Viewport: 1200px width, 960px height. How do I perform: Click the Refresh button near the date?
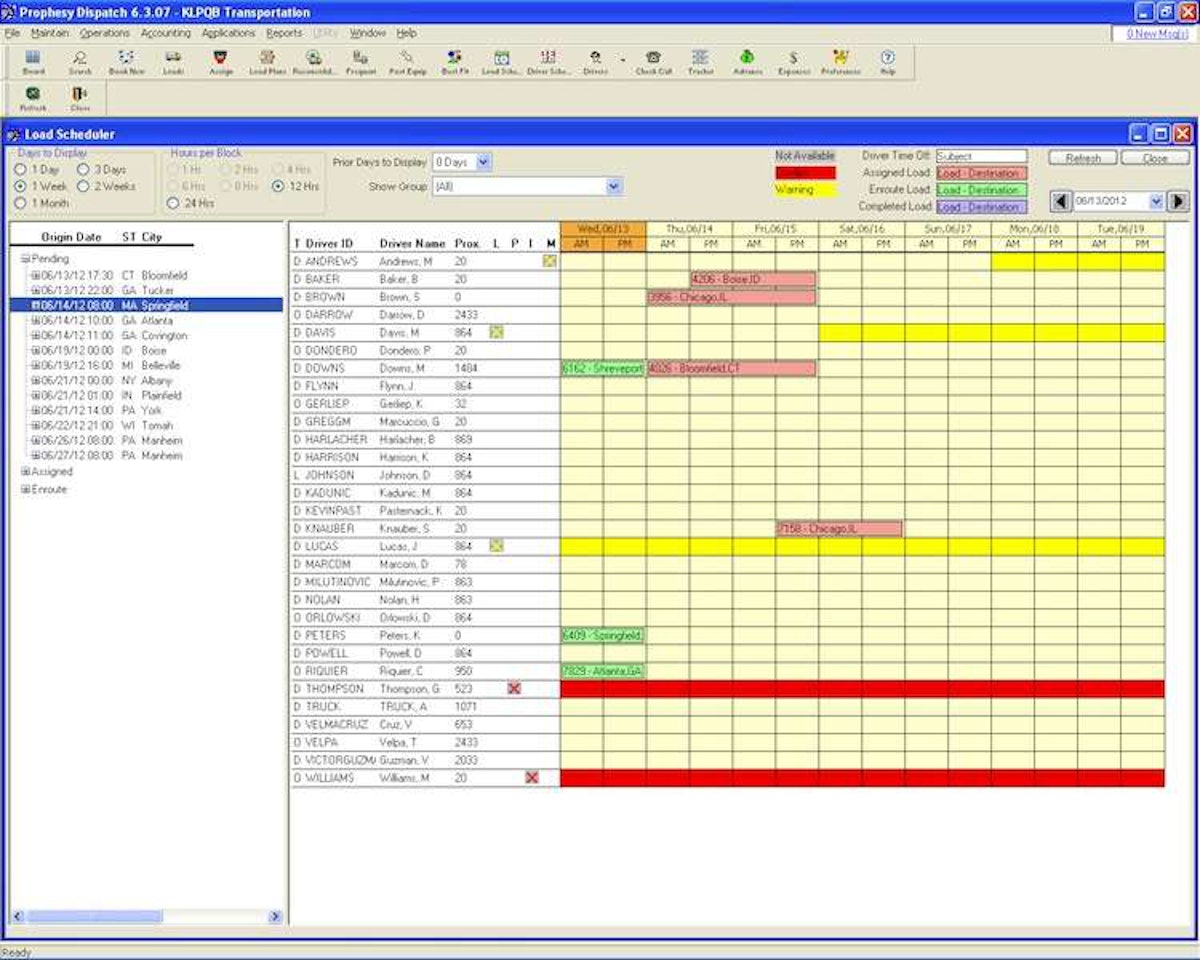(x=1083, y=158)
